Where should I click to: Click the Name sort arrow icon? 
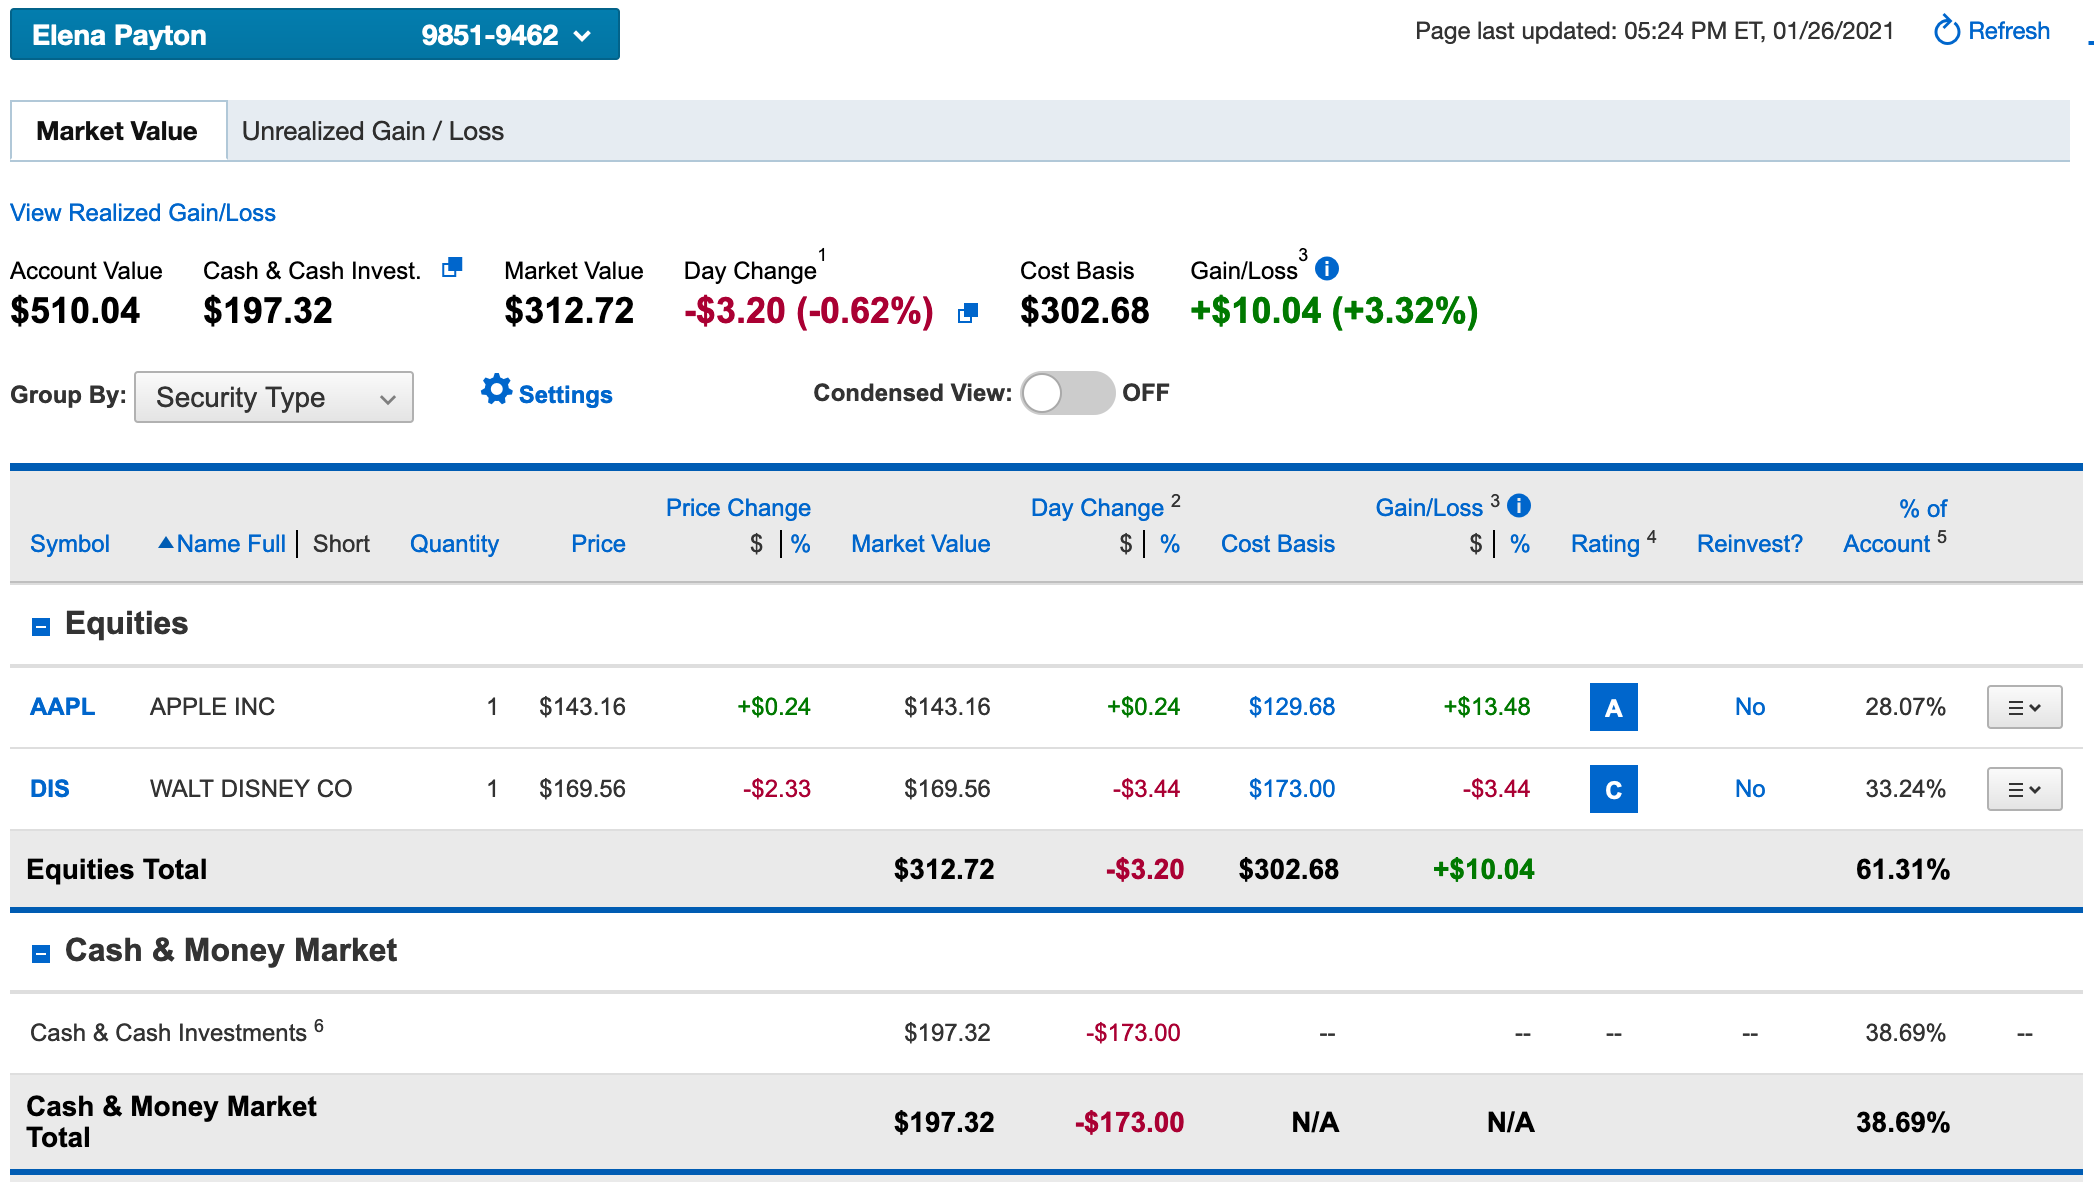(166, 542)
